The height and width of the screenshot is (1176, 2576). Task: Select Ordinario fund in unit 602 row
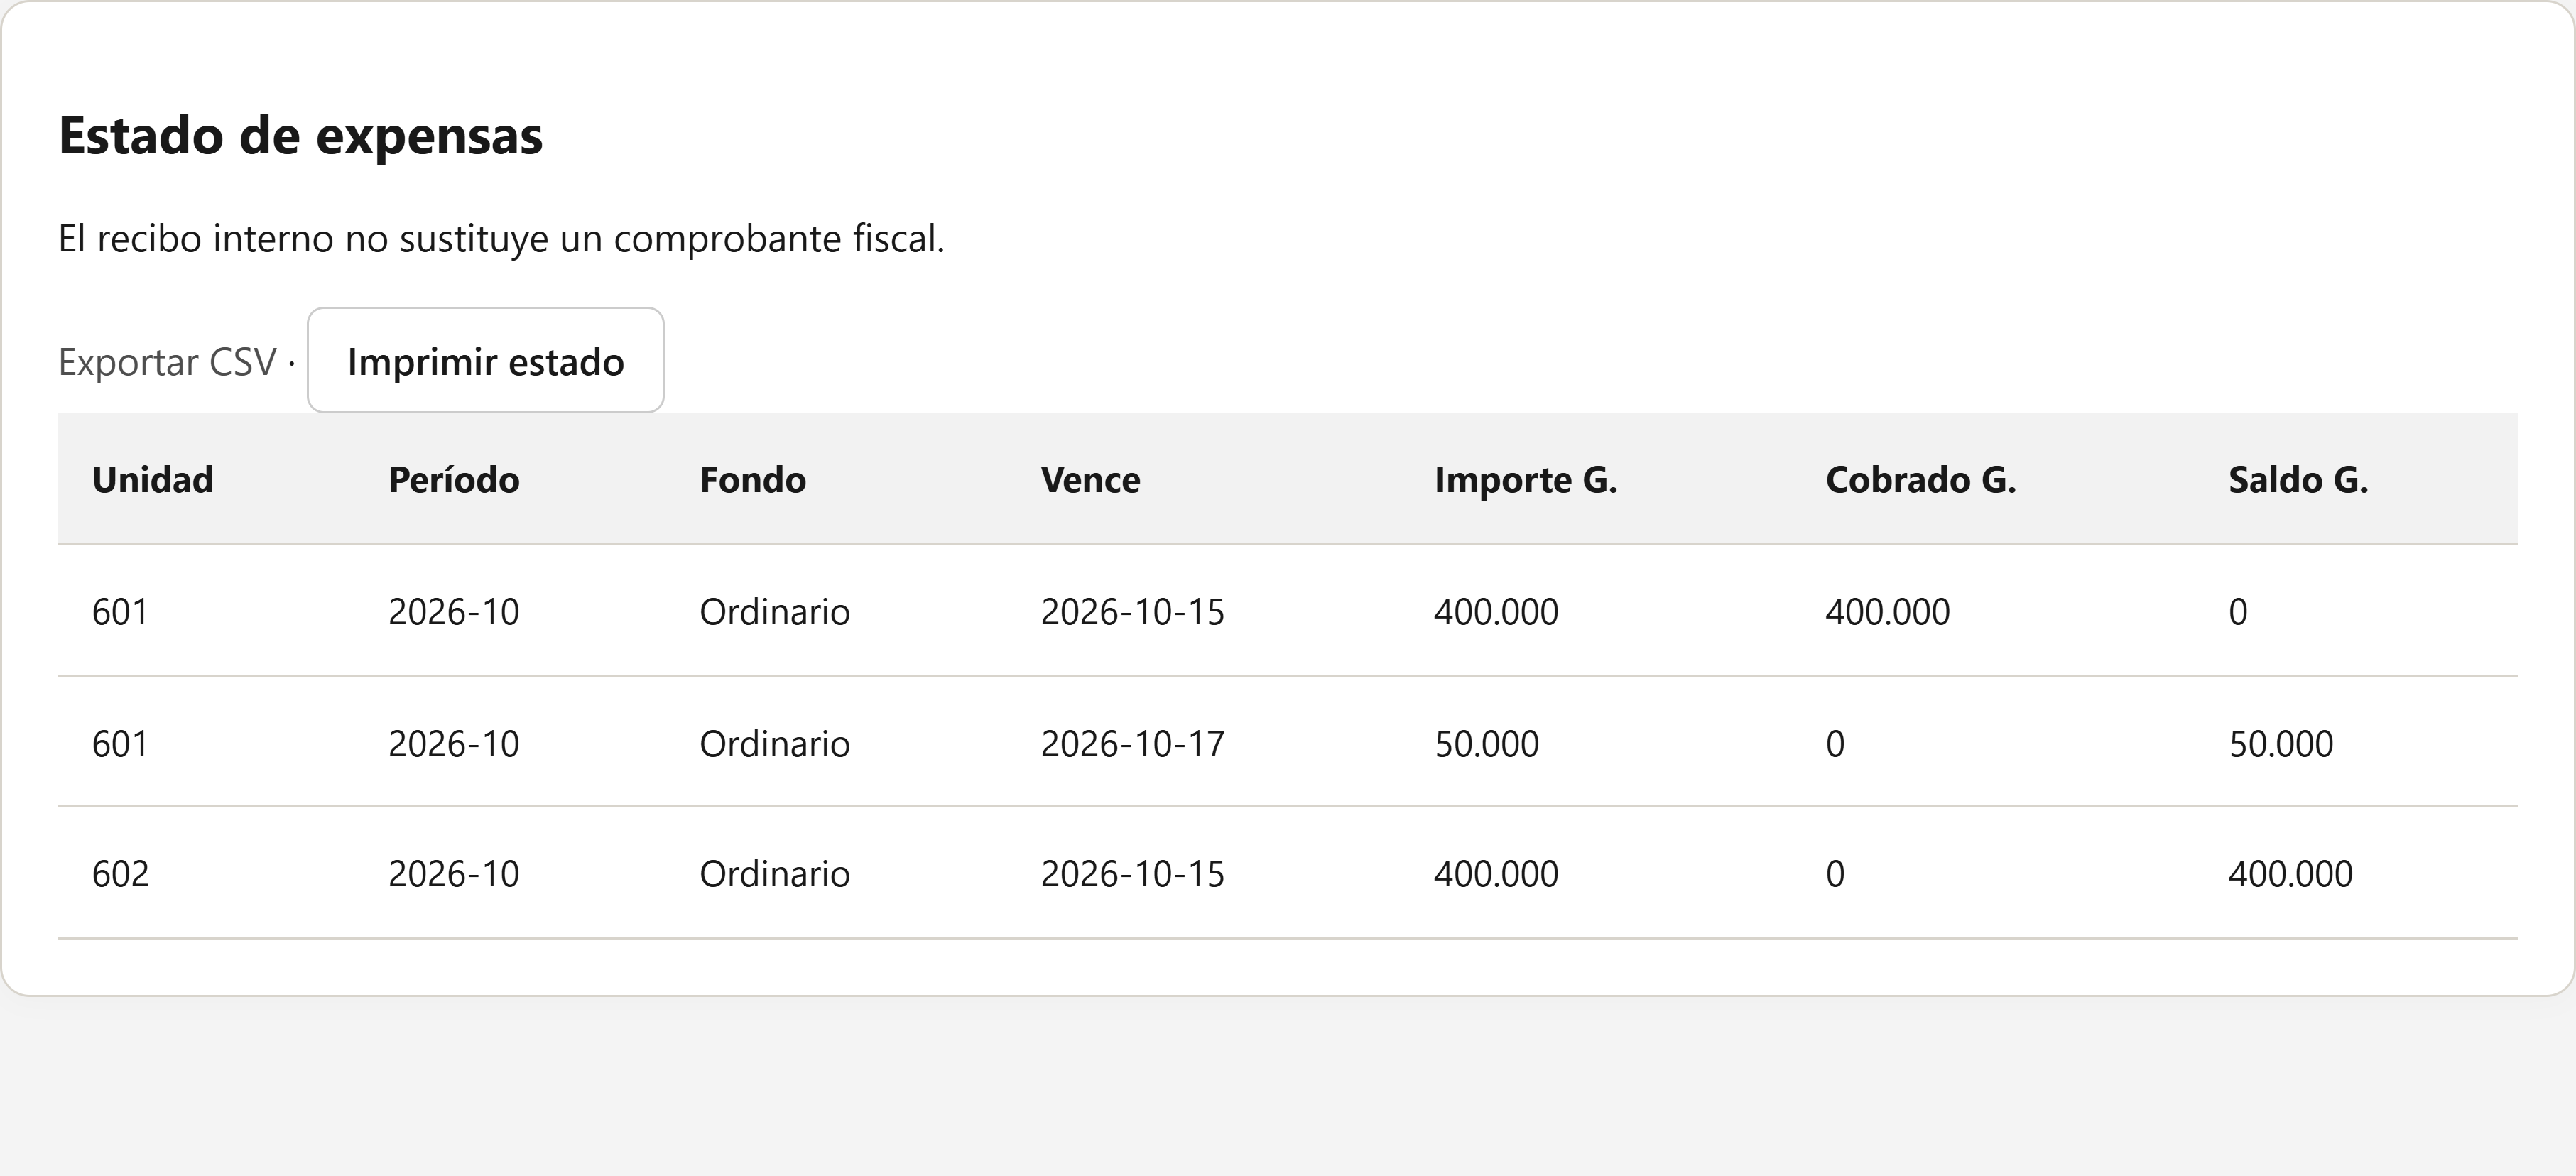[774, 873]
